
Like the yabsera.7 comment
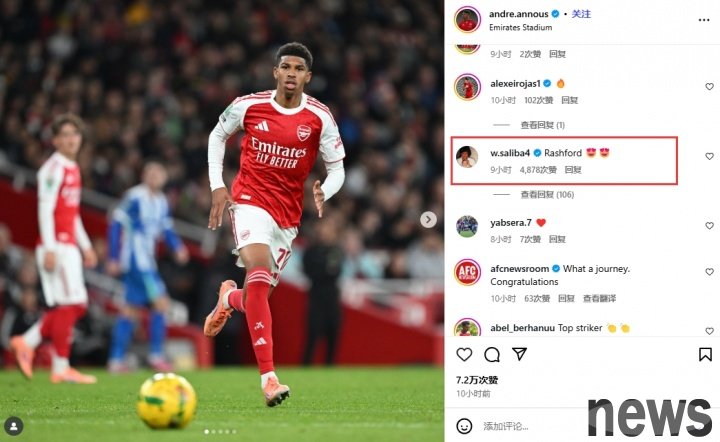tap(709, 226)
